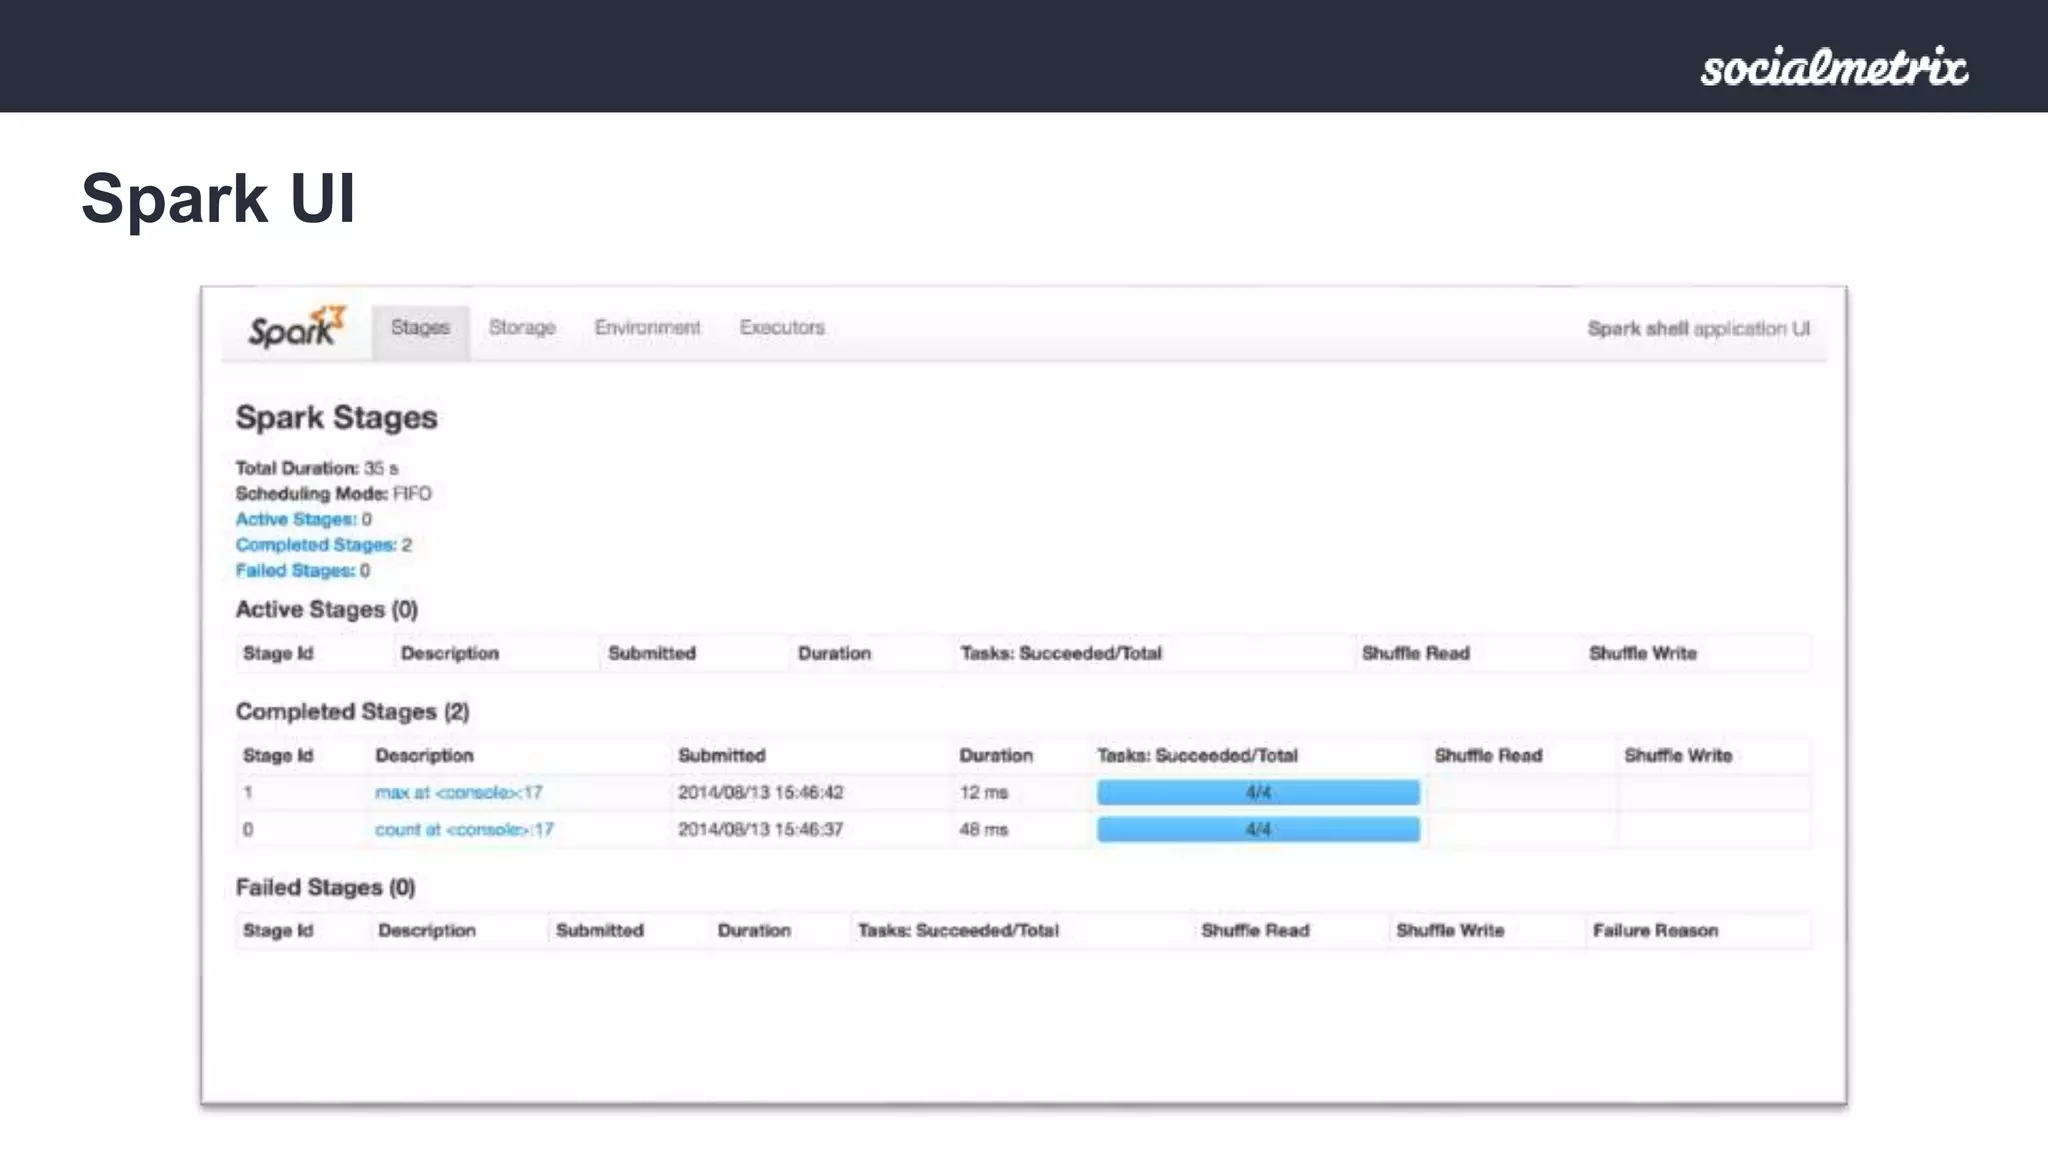Click 'Scheduling Mode: FIFO' text

pyautogui.click(x=333, y=494)
